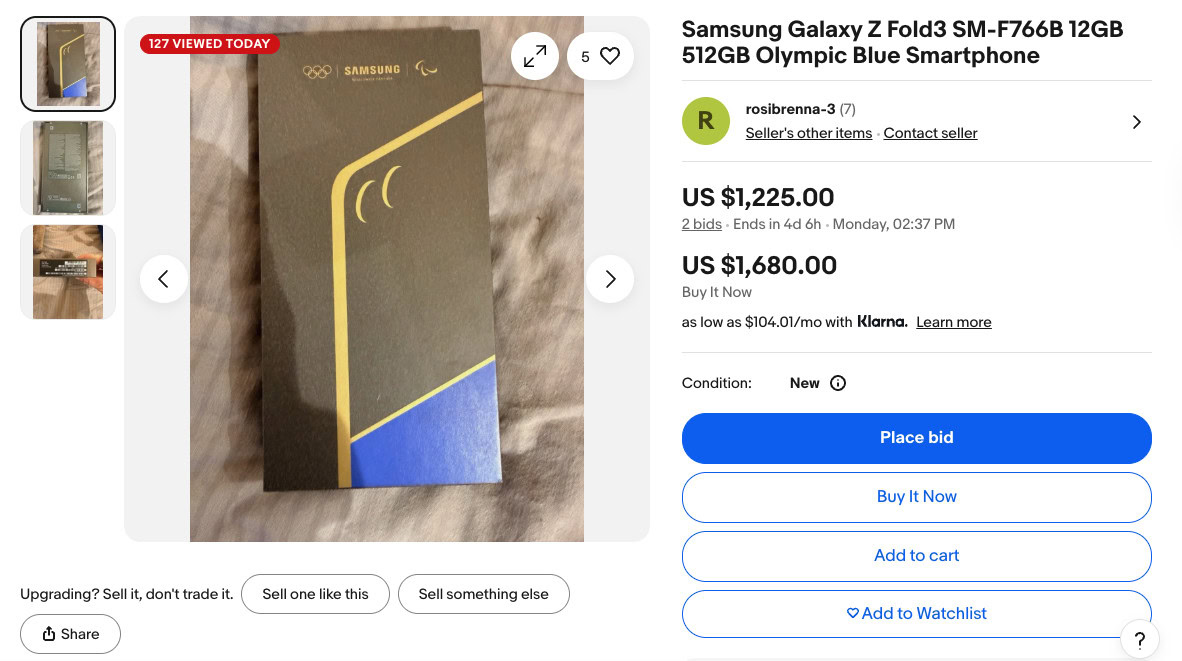Click Sell one like this
Screen dimensions: 1182x661
(315, 594)
